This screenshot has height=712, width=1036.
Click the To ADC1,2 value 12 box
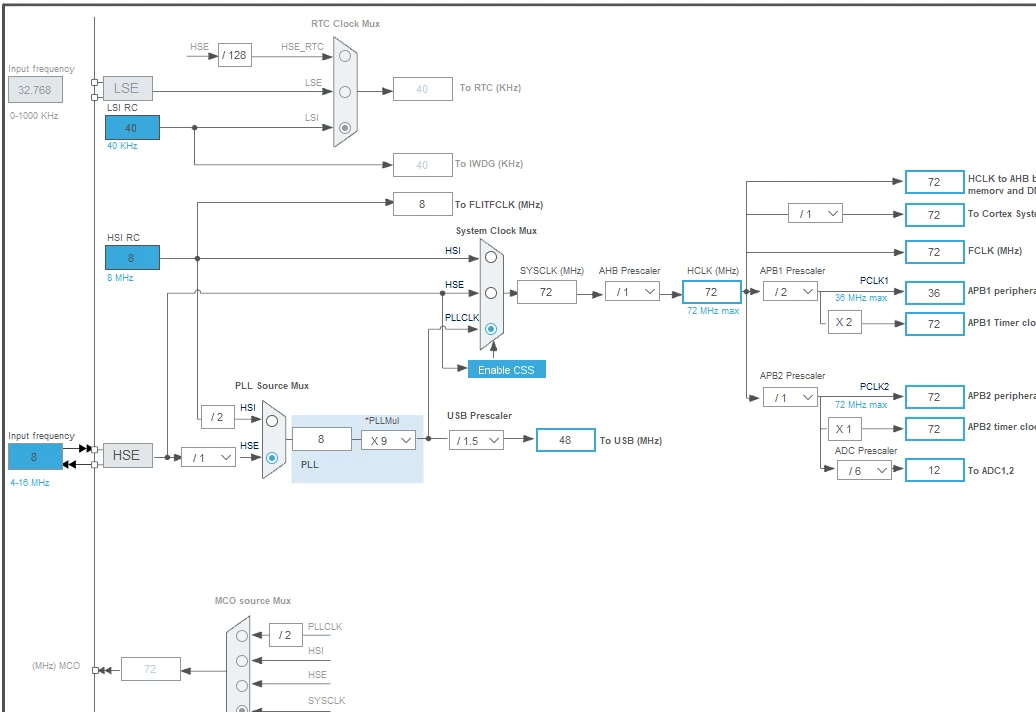click(x=934, y=470)
